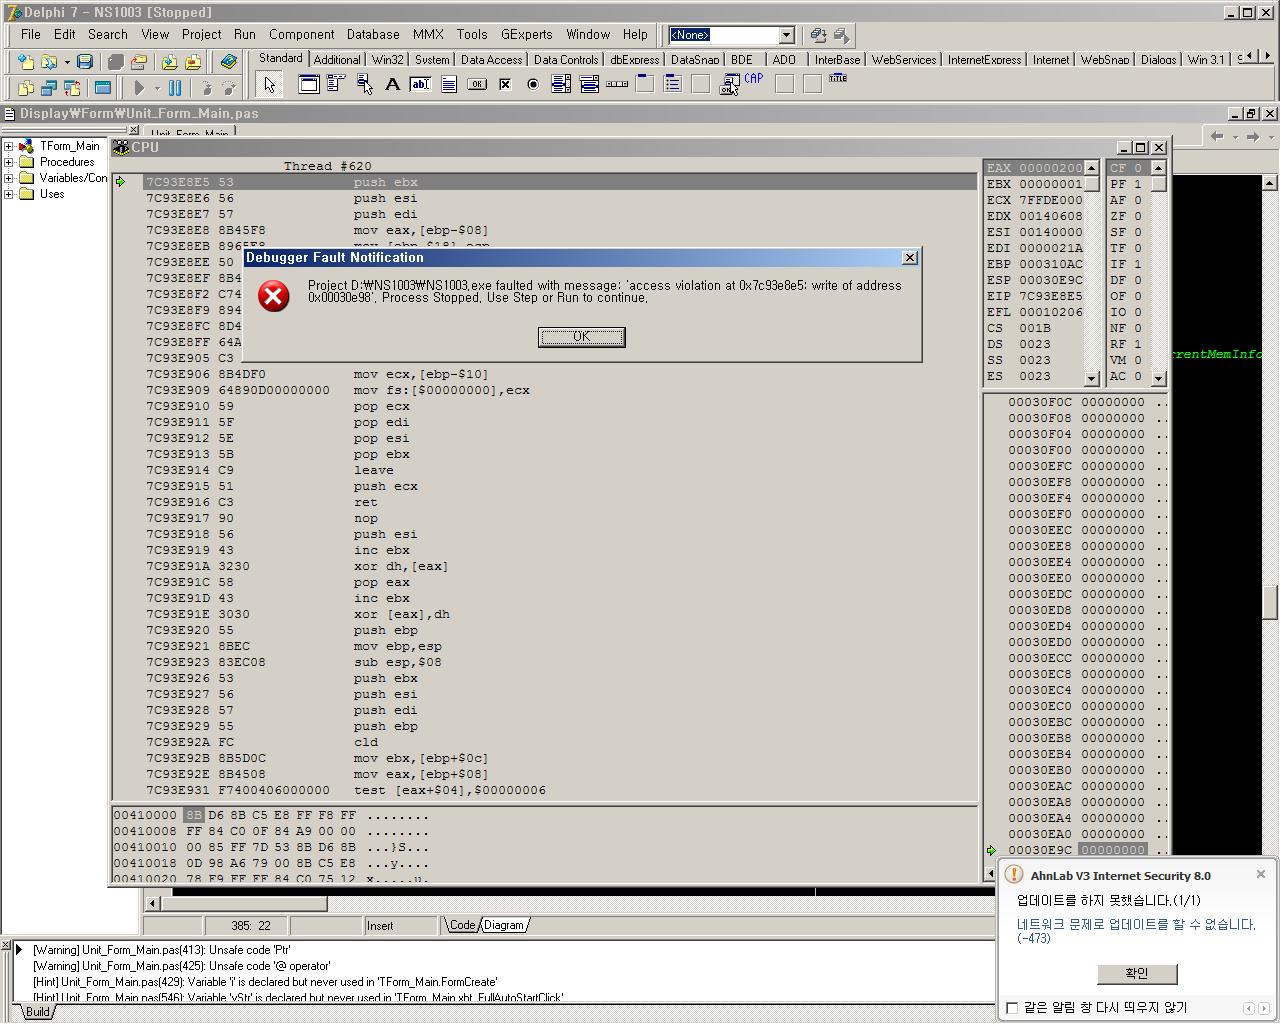
Task: Switch to the Win32 component tab
Action: pyautogui.click(x=387, y=60)
